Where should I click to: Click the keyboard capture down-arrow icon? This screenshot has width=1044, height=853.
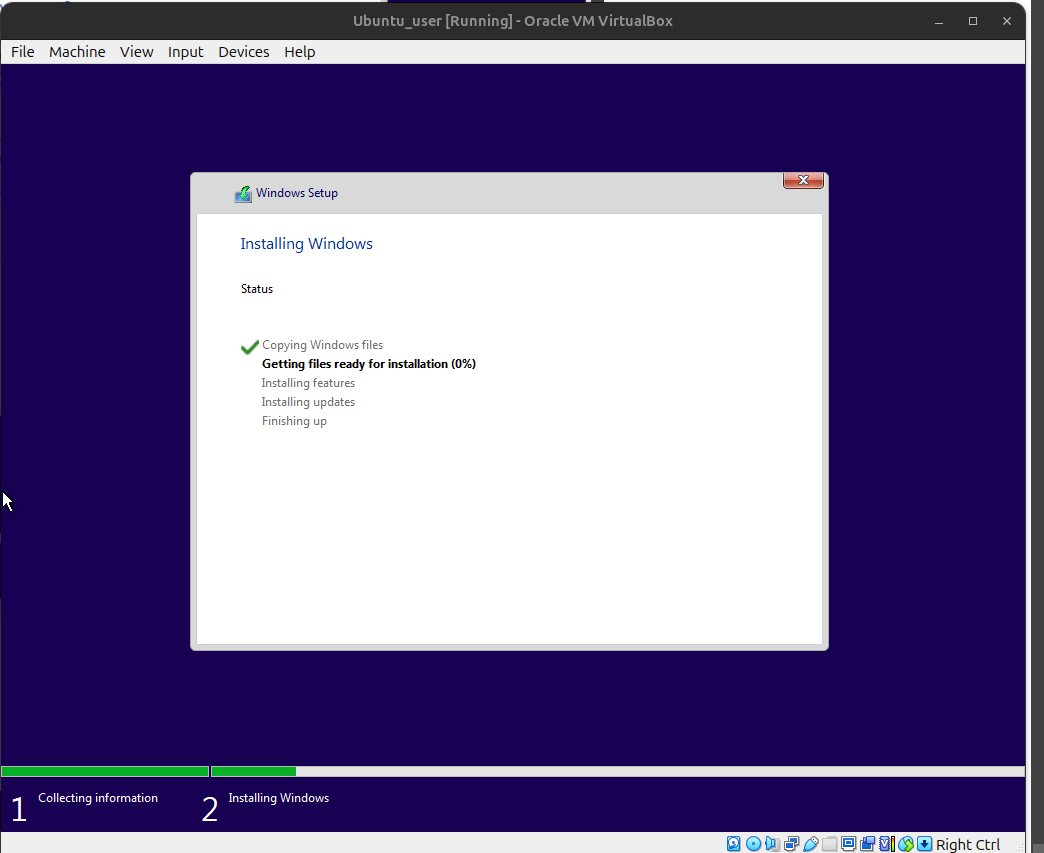[x=924, y=844]
